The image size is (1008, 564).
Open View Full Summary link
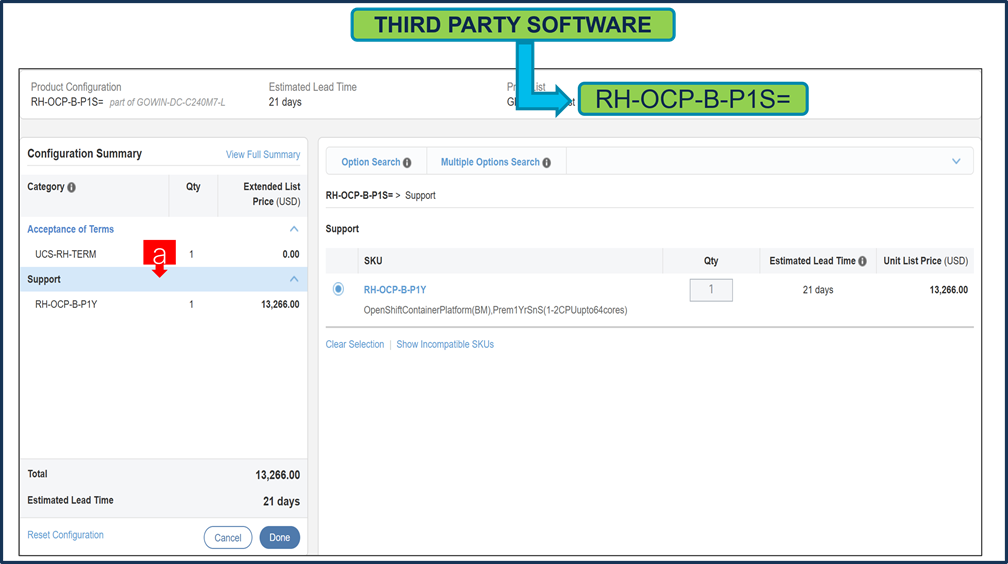click(262, 154)
